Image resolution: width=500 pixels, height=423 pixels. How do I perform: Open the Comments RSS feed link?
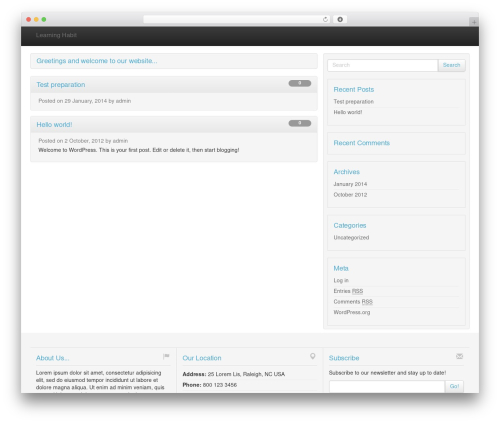pyautogui.click(x=353, y=302)
